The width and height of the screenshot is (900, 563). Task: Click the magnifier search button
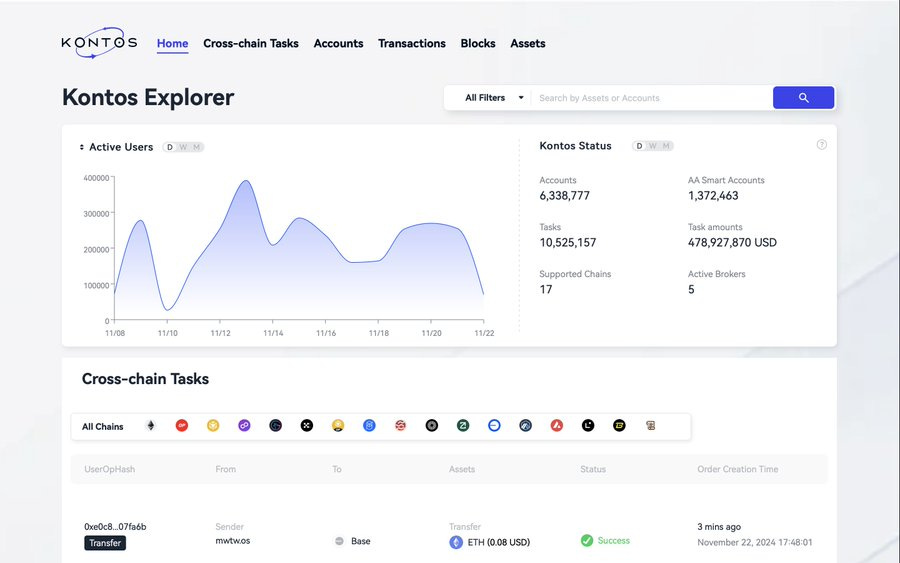[804, 98]
